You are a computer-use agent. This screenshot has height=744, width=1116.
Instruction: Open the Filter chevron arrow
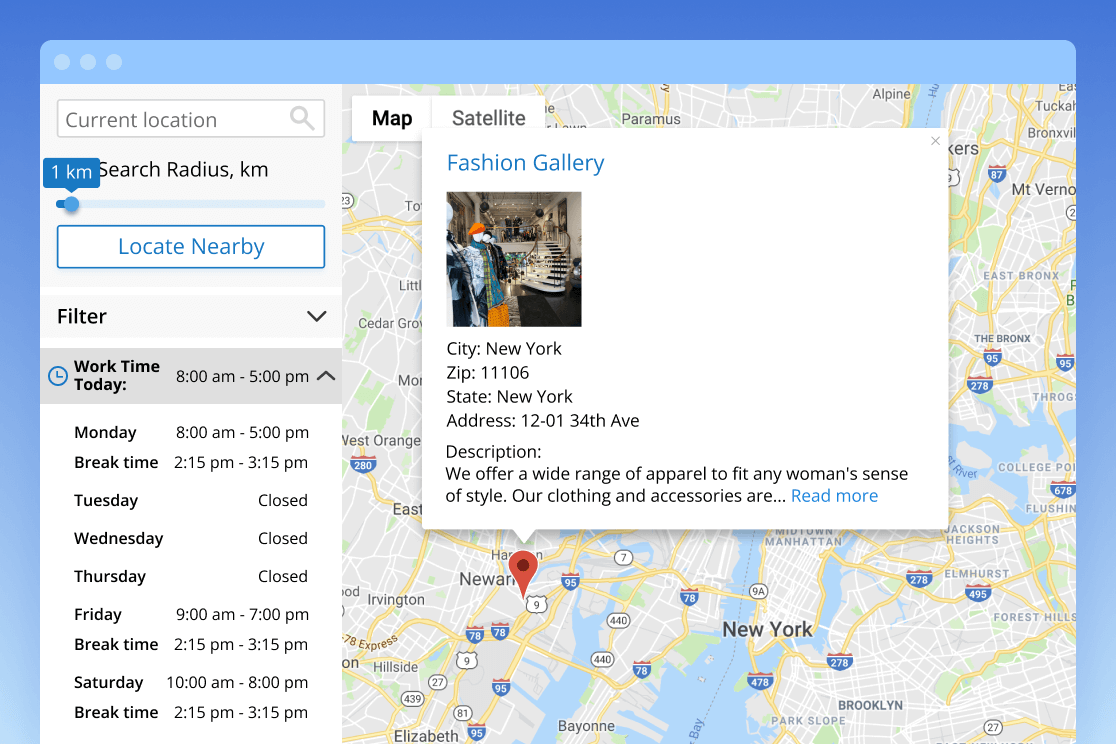coord(316,316)
